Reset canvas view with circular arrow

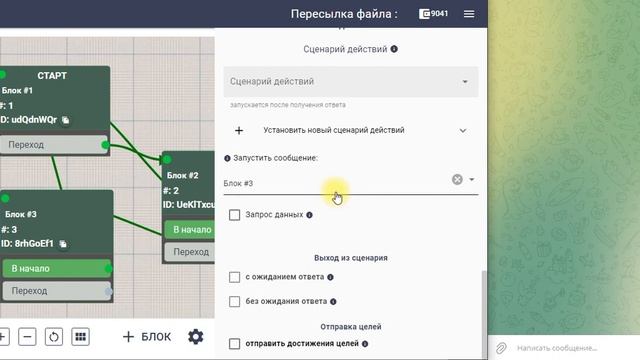54,337
